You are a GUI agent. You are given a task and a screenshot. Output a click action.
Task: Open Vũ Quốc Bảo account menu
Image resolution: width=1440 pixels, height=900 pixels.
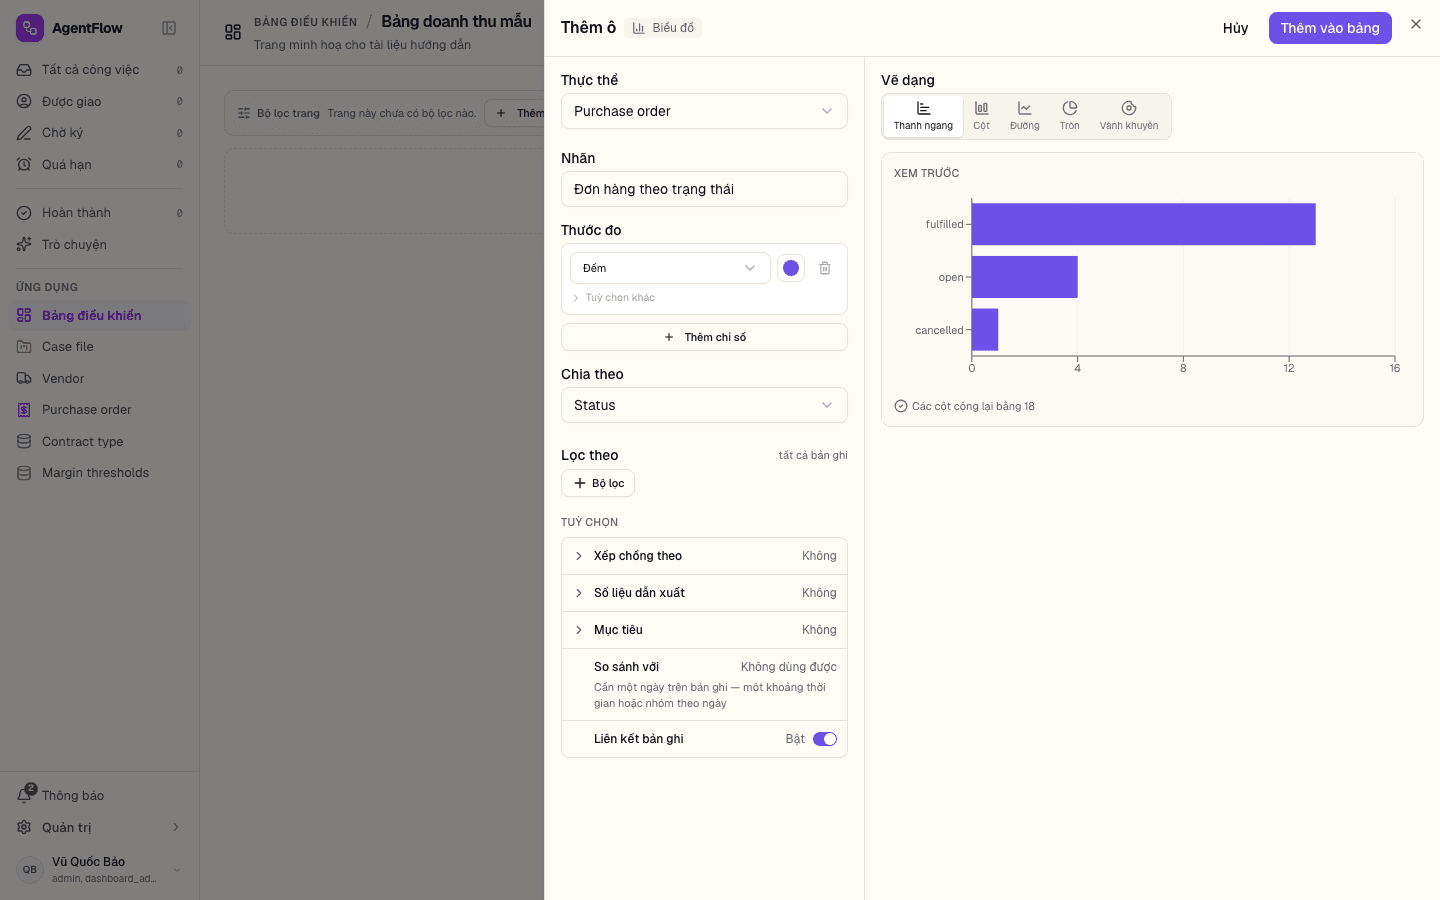100,869
